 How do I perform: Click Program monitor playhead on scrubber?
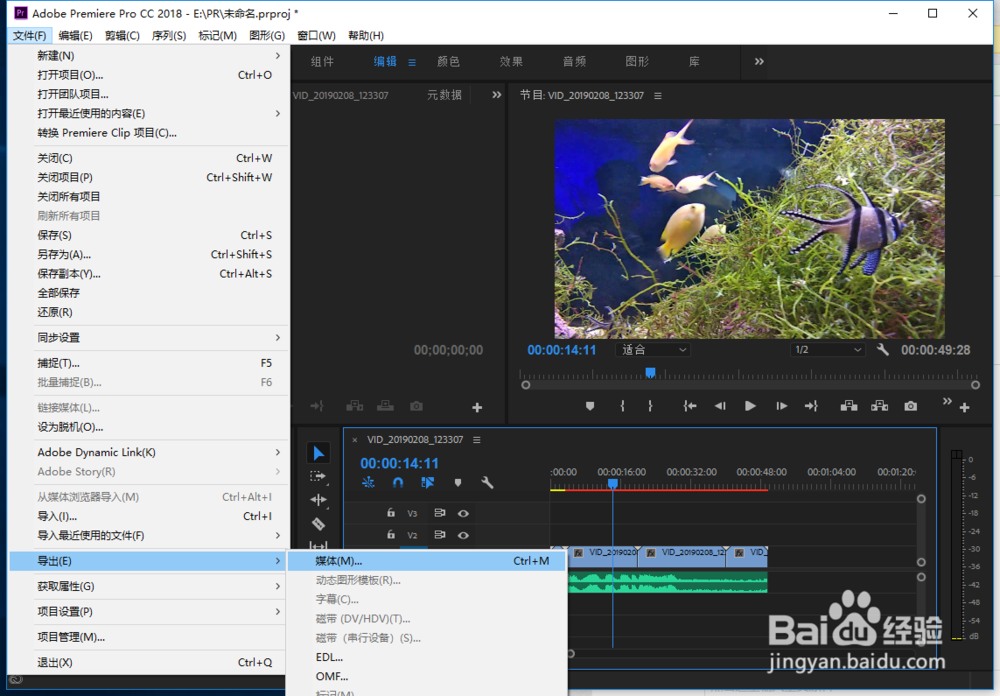(x=650, y=372)
